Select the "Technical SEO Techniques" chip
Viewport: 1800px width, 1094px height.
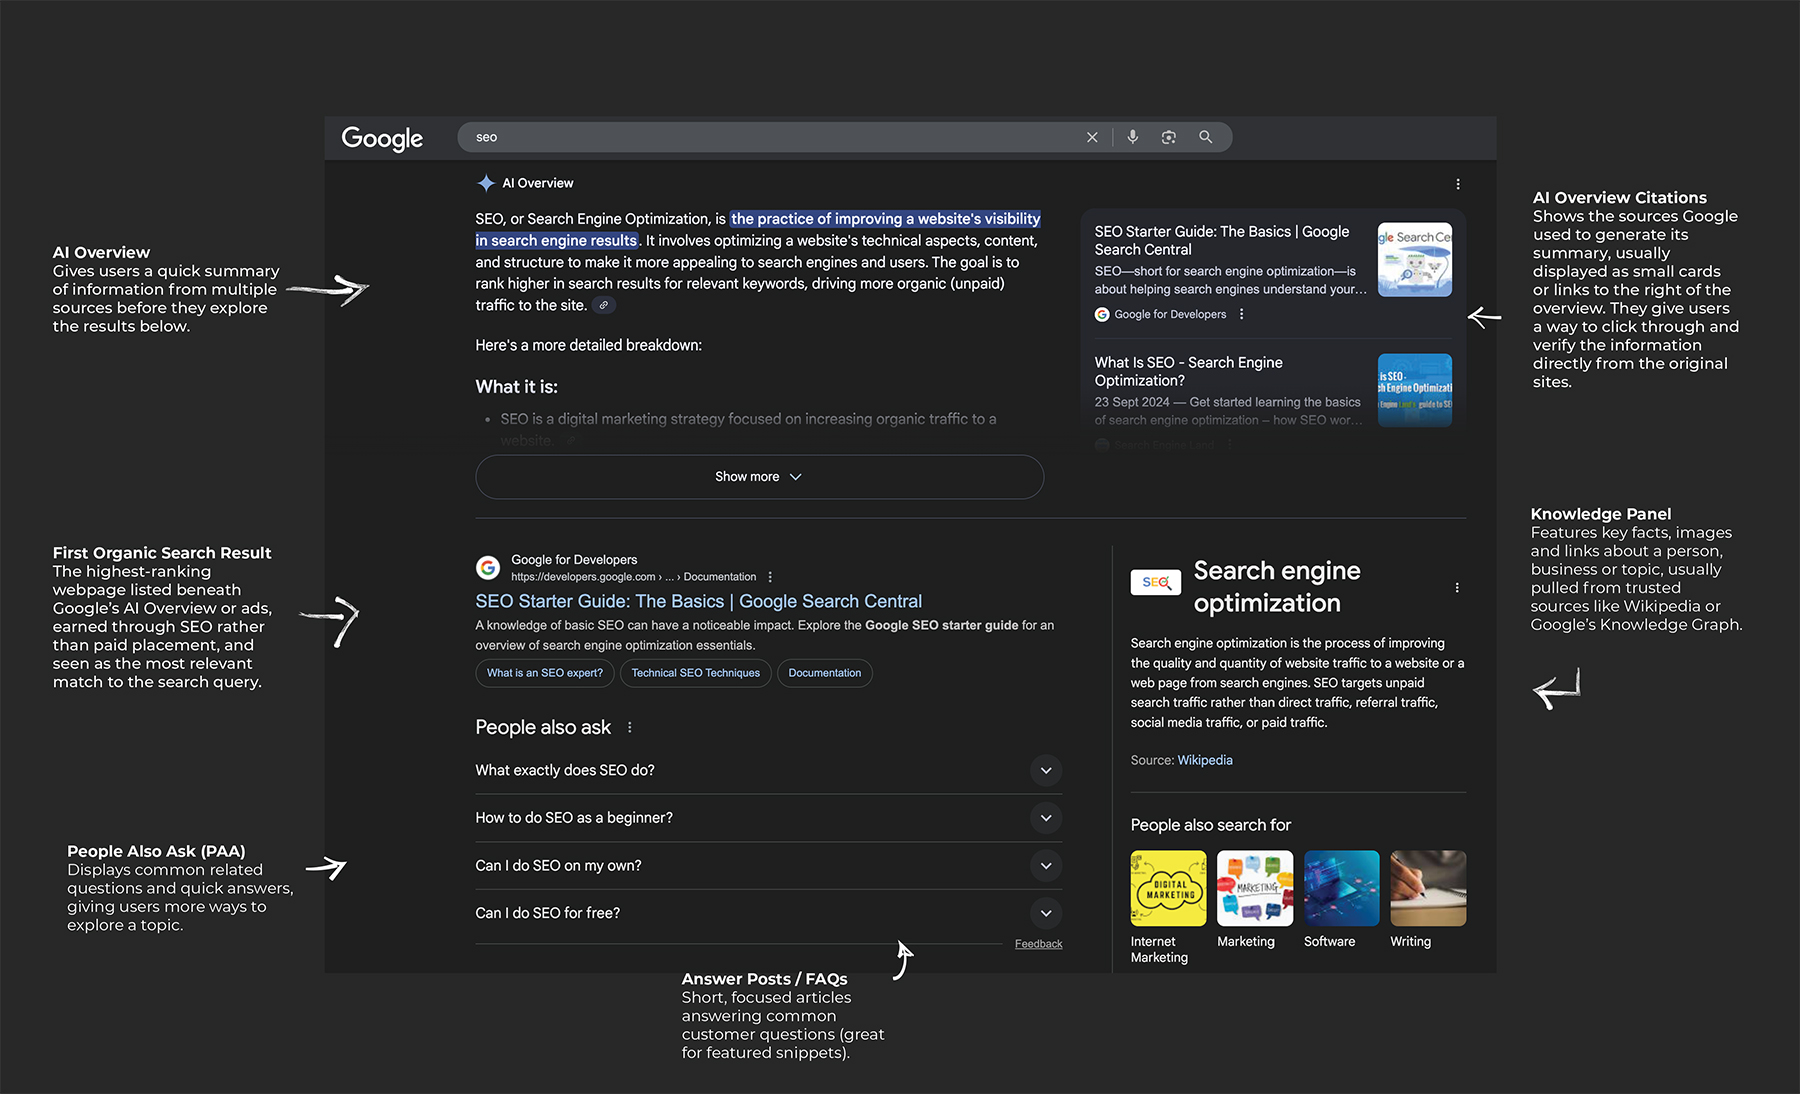coord(695,673)
